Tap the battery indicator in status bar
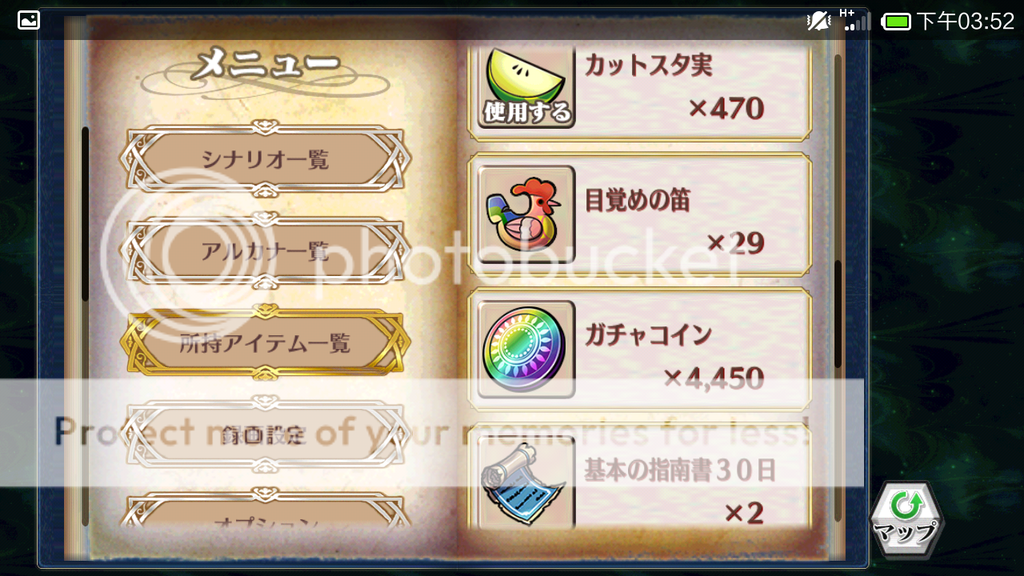 (896, 22)
